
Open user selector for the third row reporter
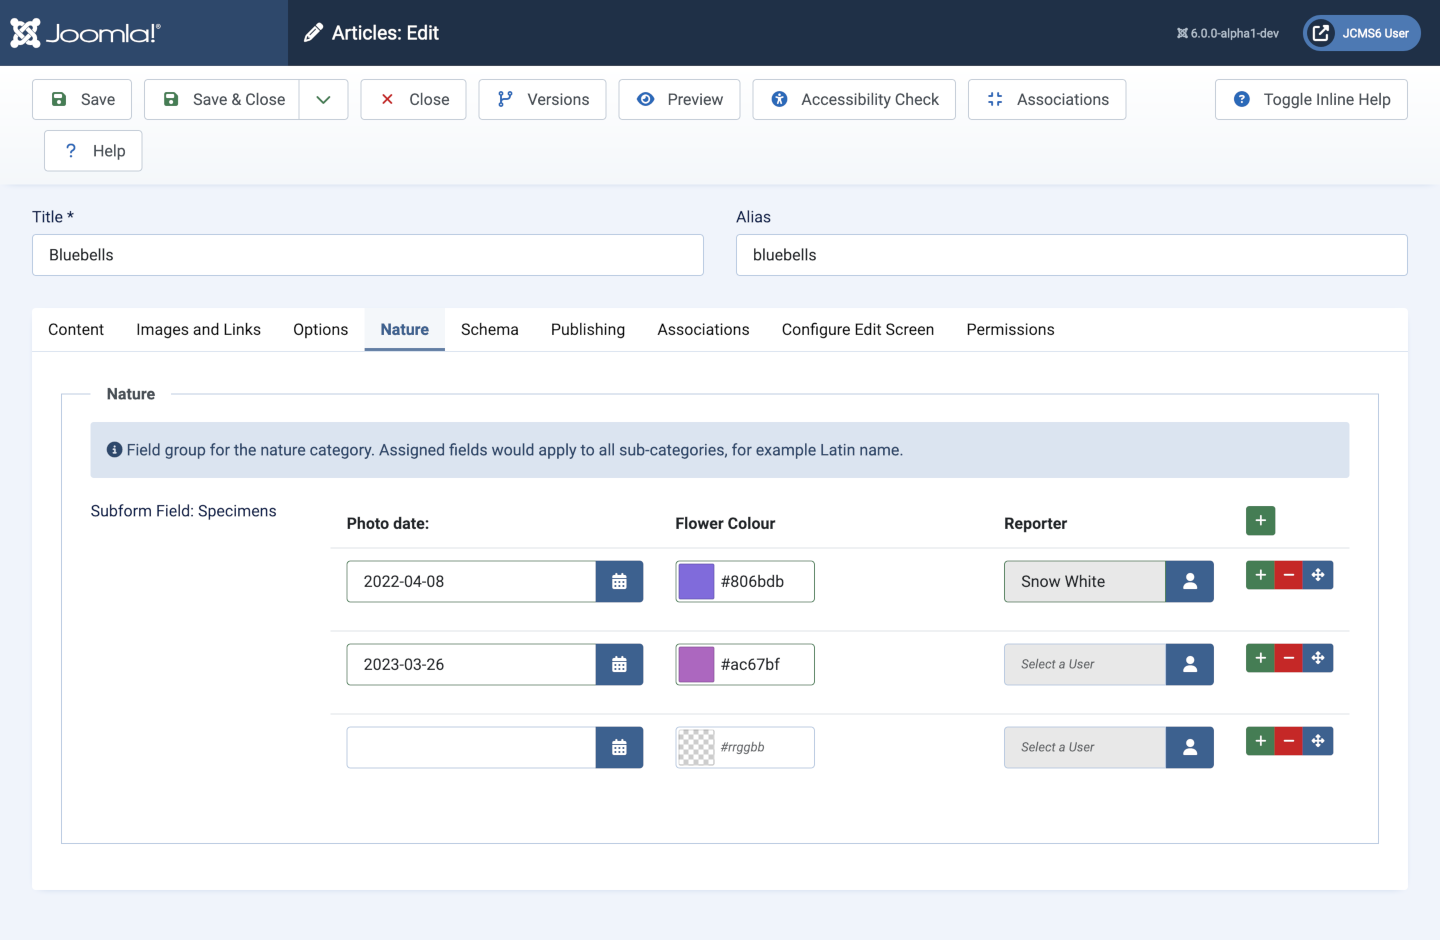tap(1189, 747)
